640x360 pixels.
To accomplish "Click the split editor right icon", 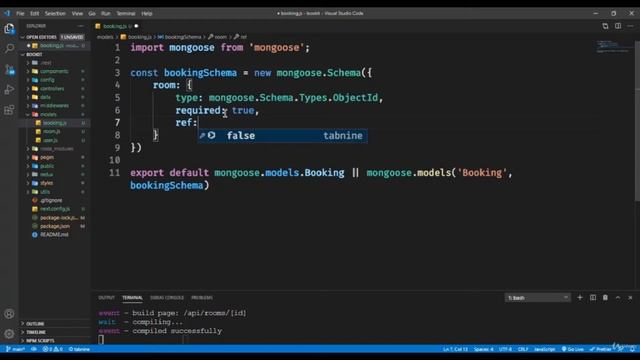I will tap(618, 26).
